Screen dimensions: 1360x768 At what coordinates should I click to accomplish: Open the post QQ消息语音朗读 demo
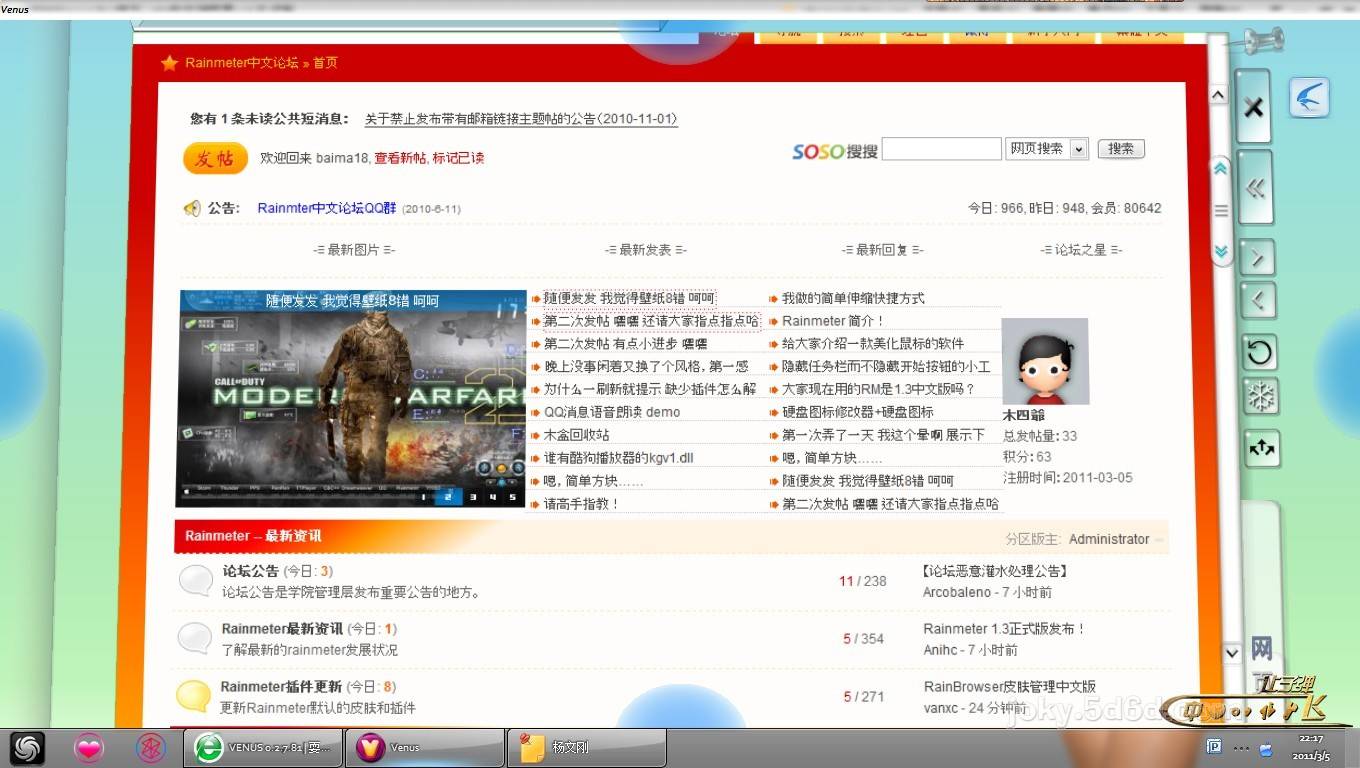tap(611, 412)
